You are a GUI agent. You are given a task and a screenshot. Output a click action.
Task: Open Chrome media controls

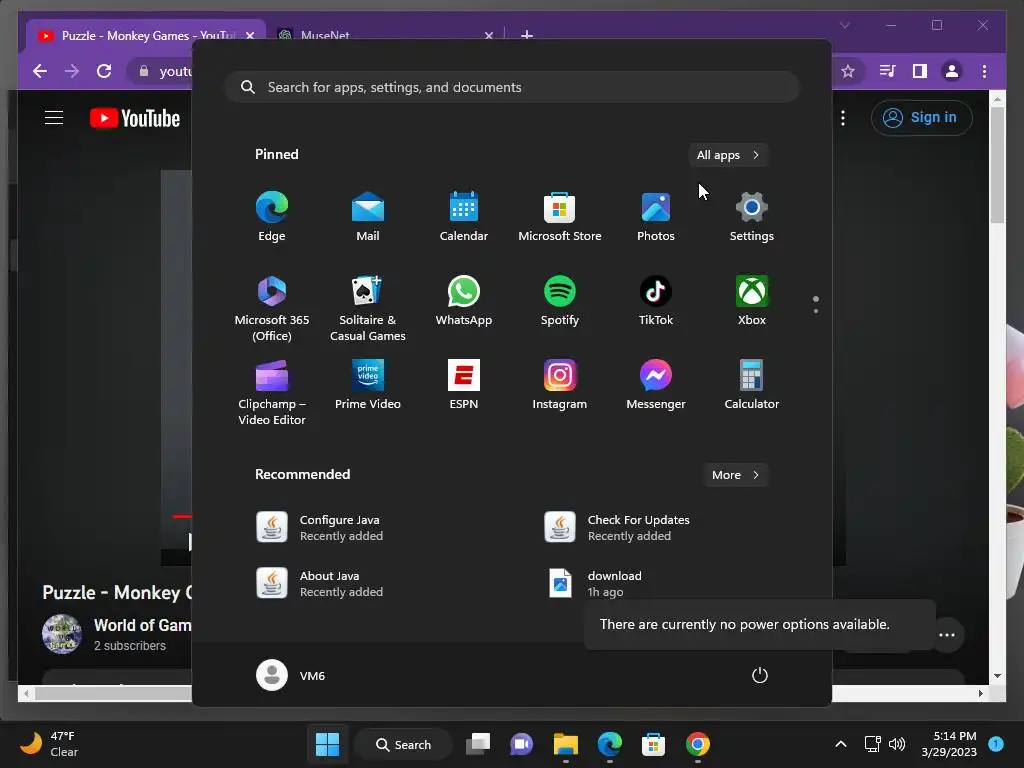tap(888, 71)
